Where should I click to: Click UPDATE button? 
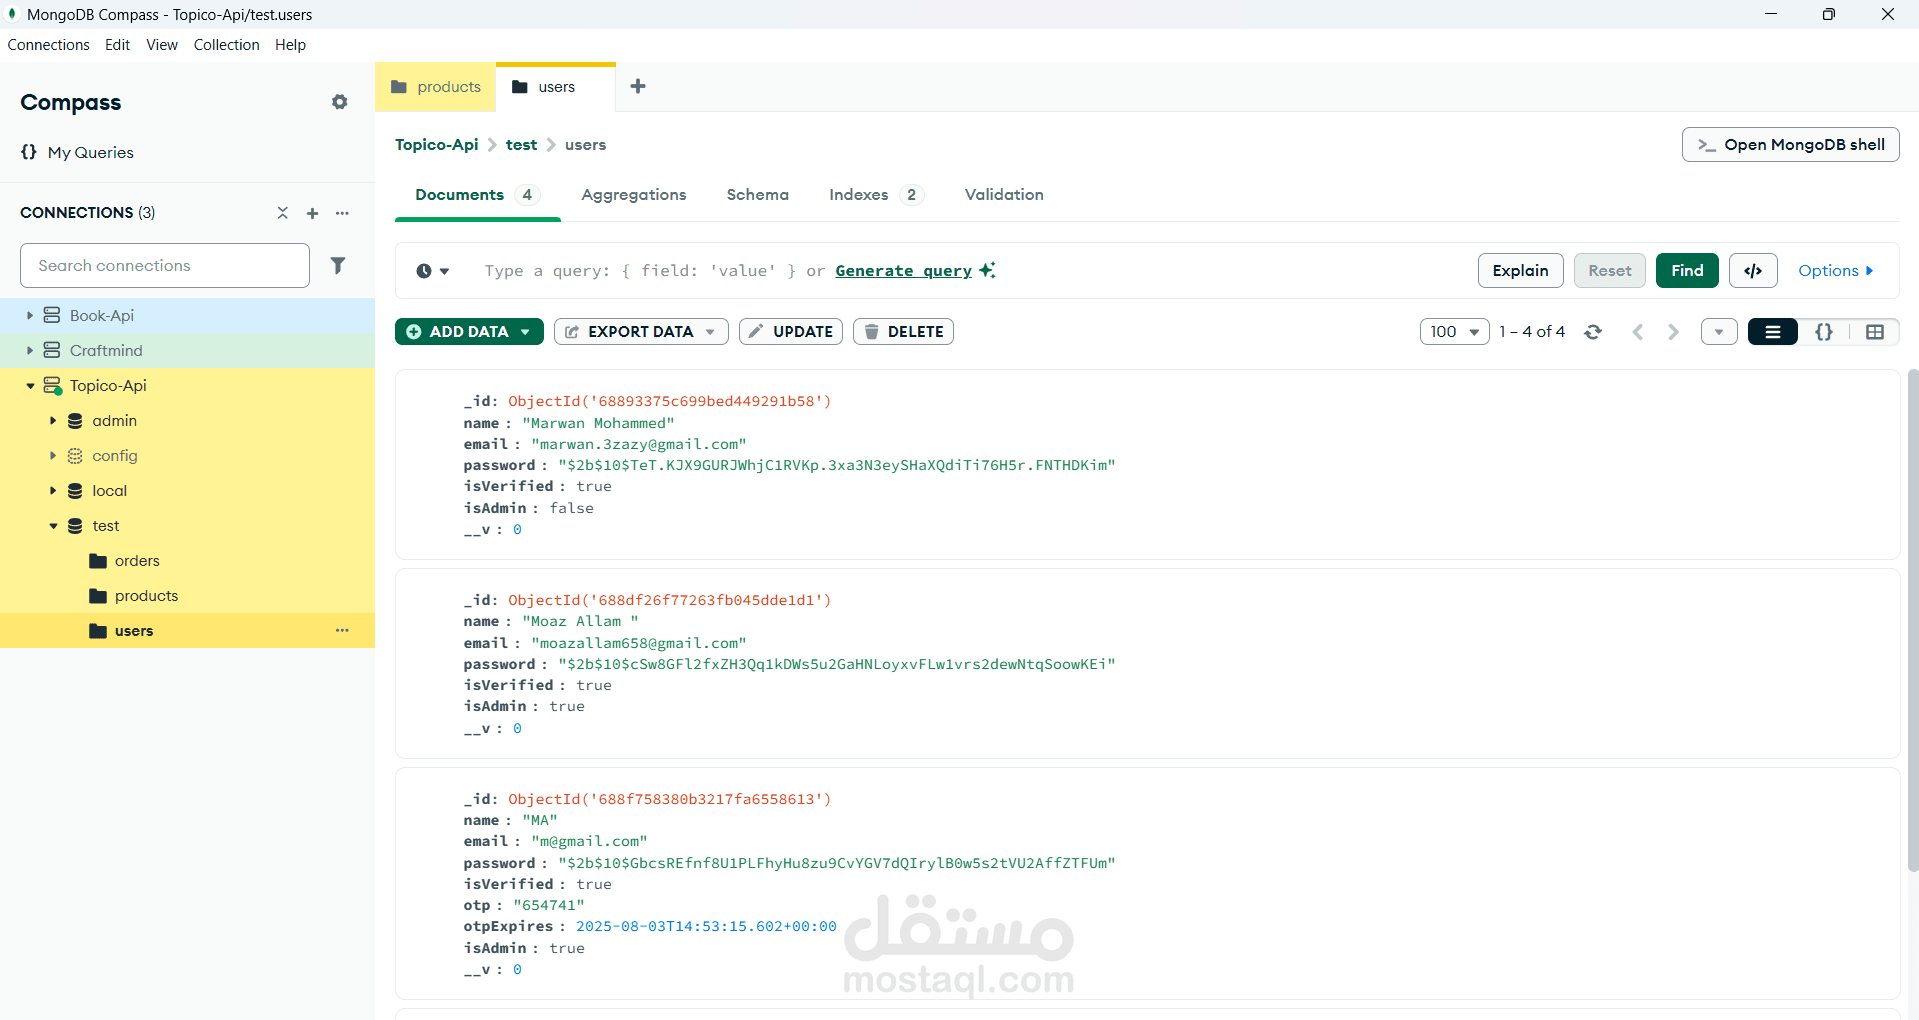791,332
